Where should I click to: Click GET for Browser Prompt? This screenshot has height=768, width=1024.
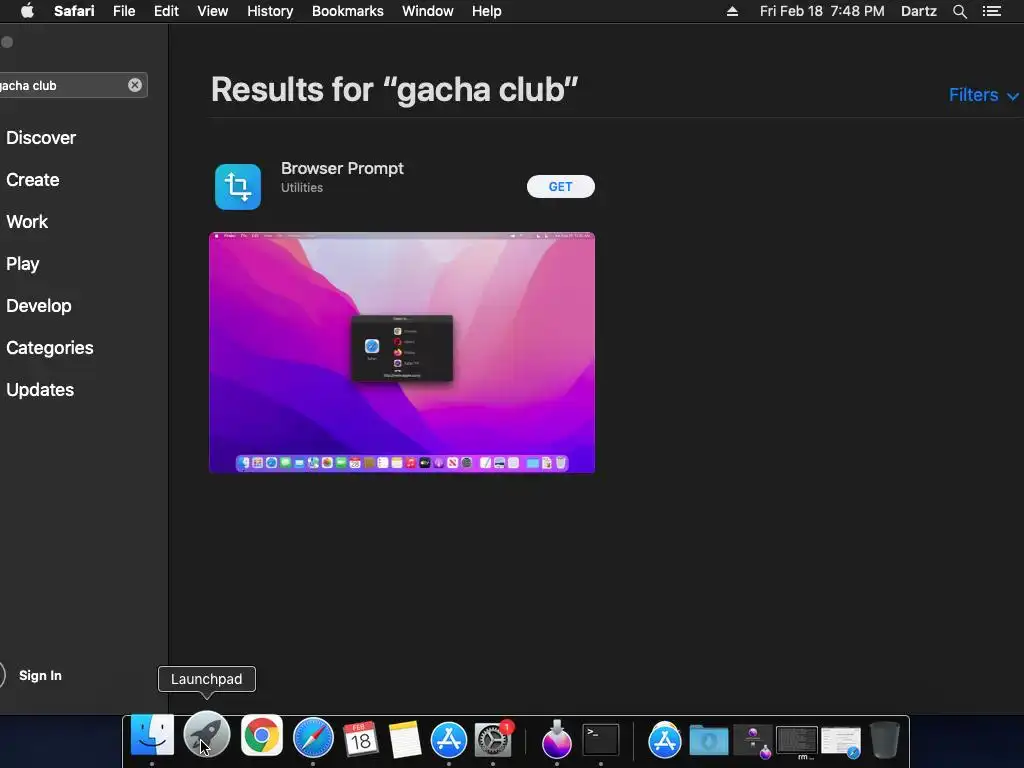[x=560, y=187]
